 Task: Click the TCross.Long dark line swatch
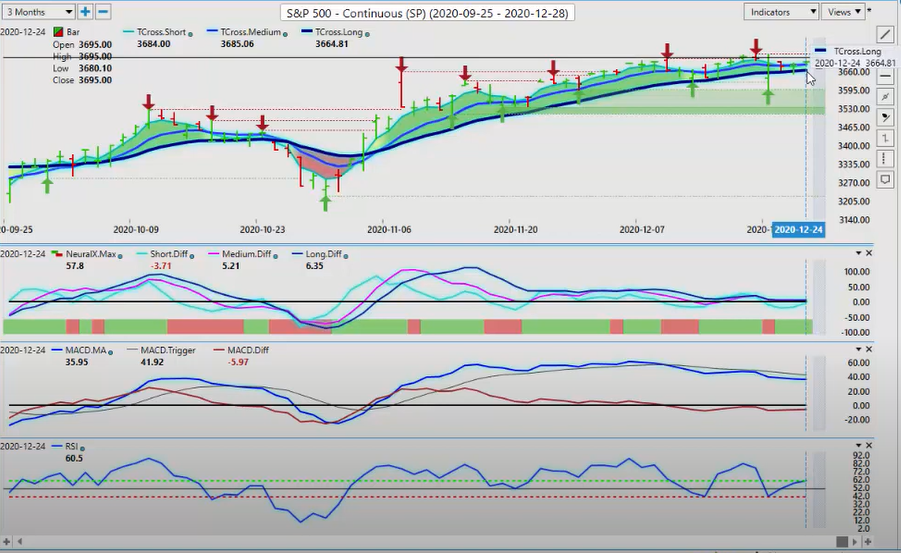click(x=307, y=32)
